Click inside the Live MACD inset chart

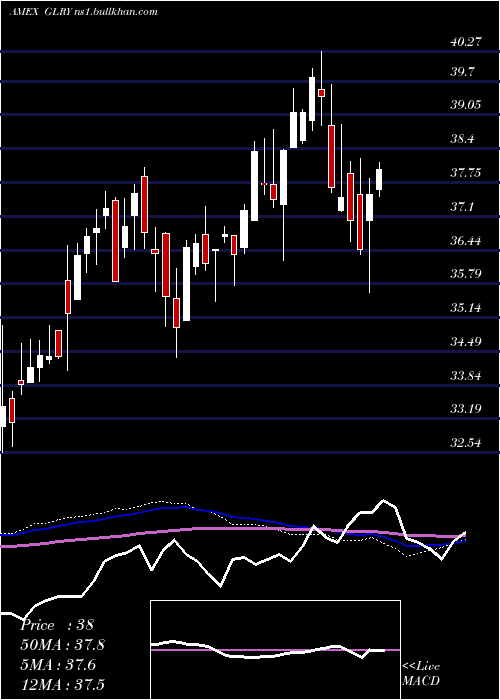[x=275, y=650]
